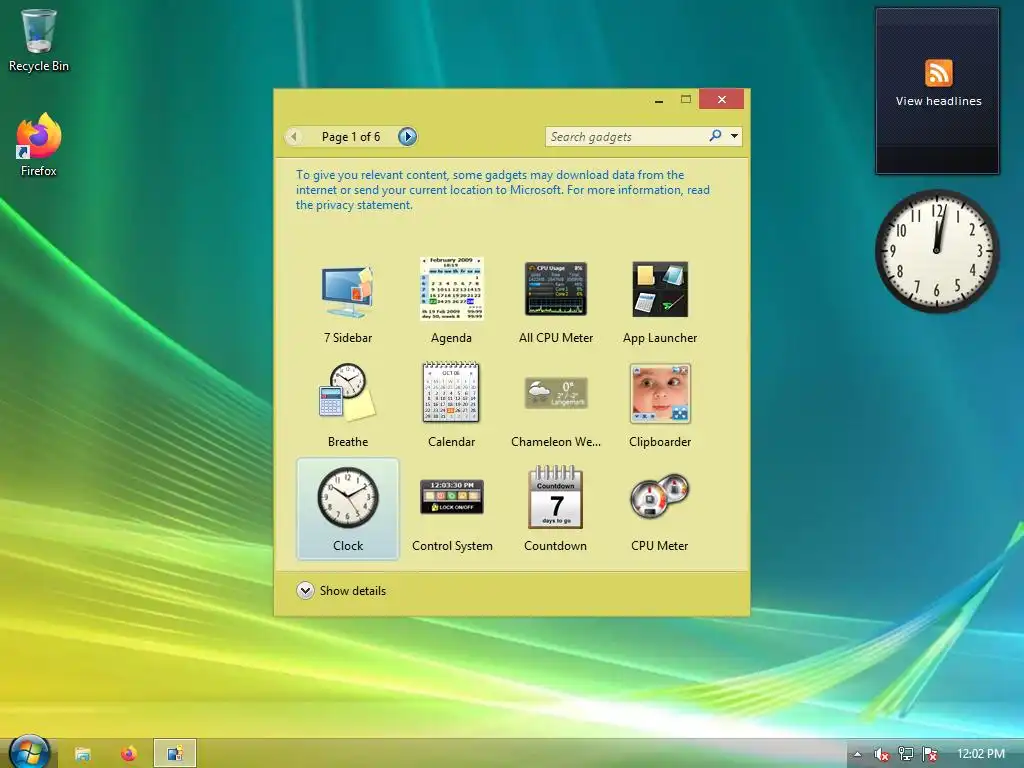
Task: Open the Action Center flag icon
Action: [930, 754]
